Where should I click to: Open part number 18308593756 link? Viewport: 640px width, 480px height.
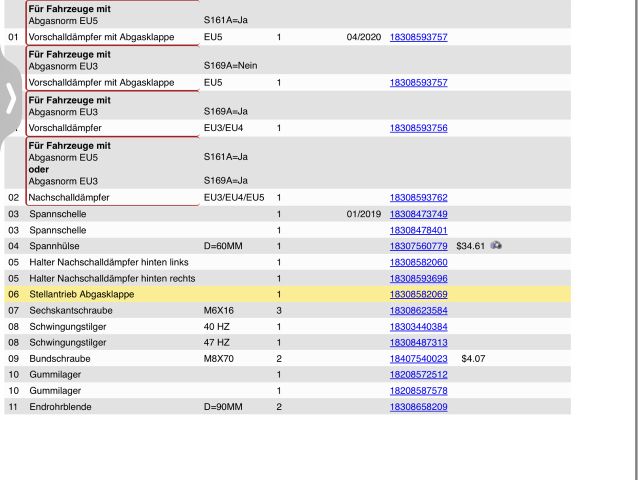[x=418, y=128]
